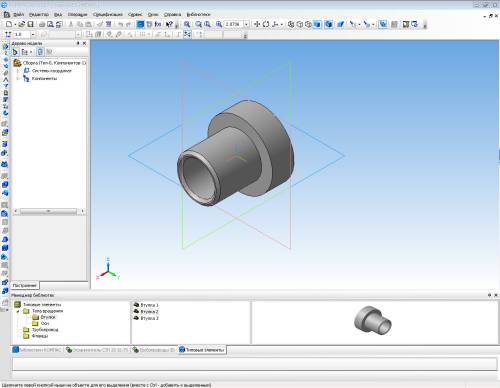Click the Redo arrow icon

click(128, 24)
